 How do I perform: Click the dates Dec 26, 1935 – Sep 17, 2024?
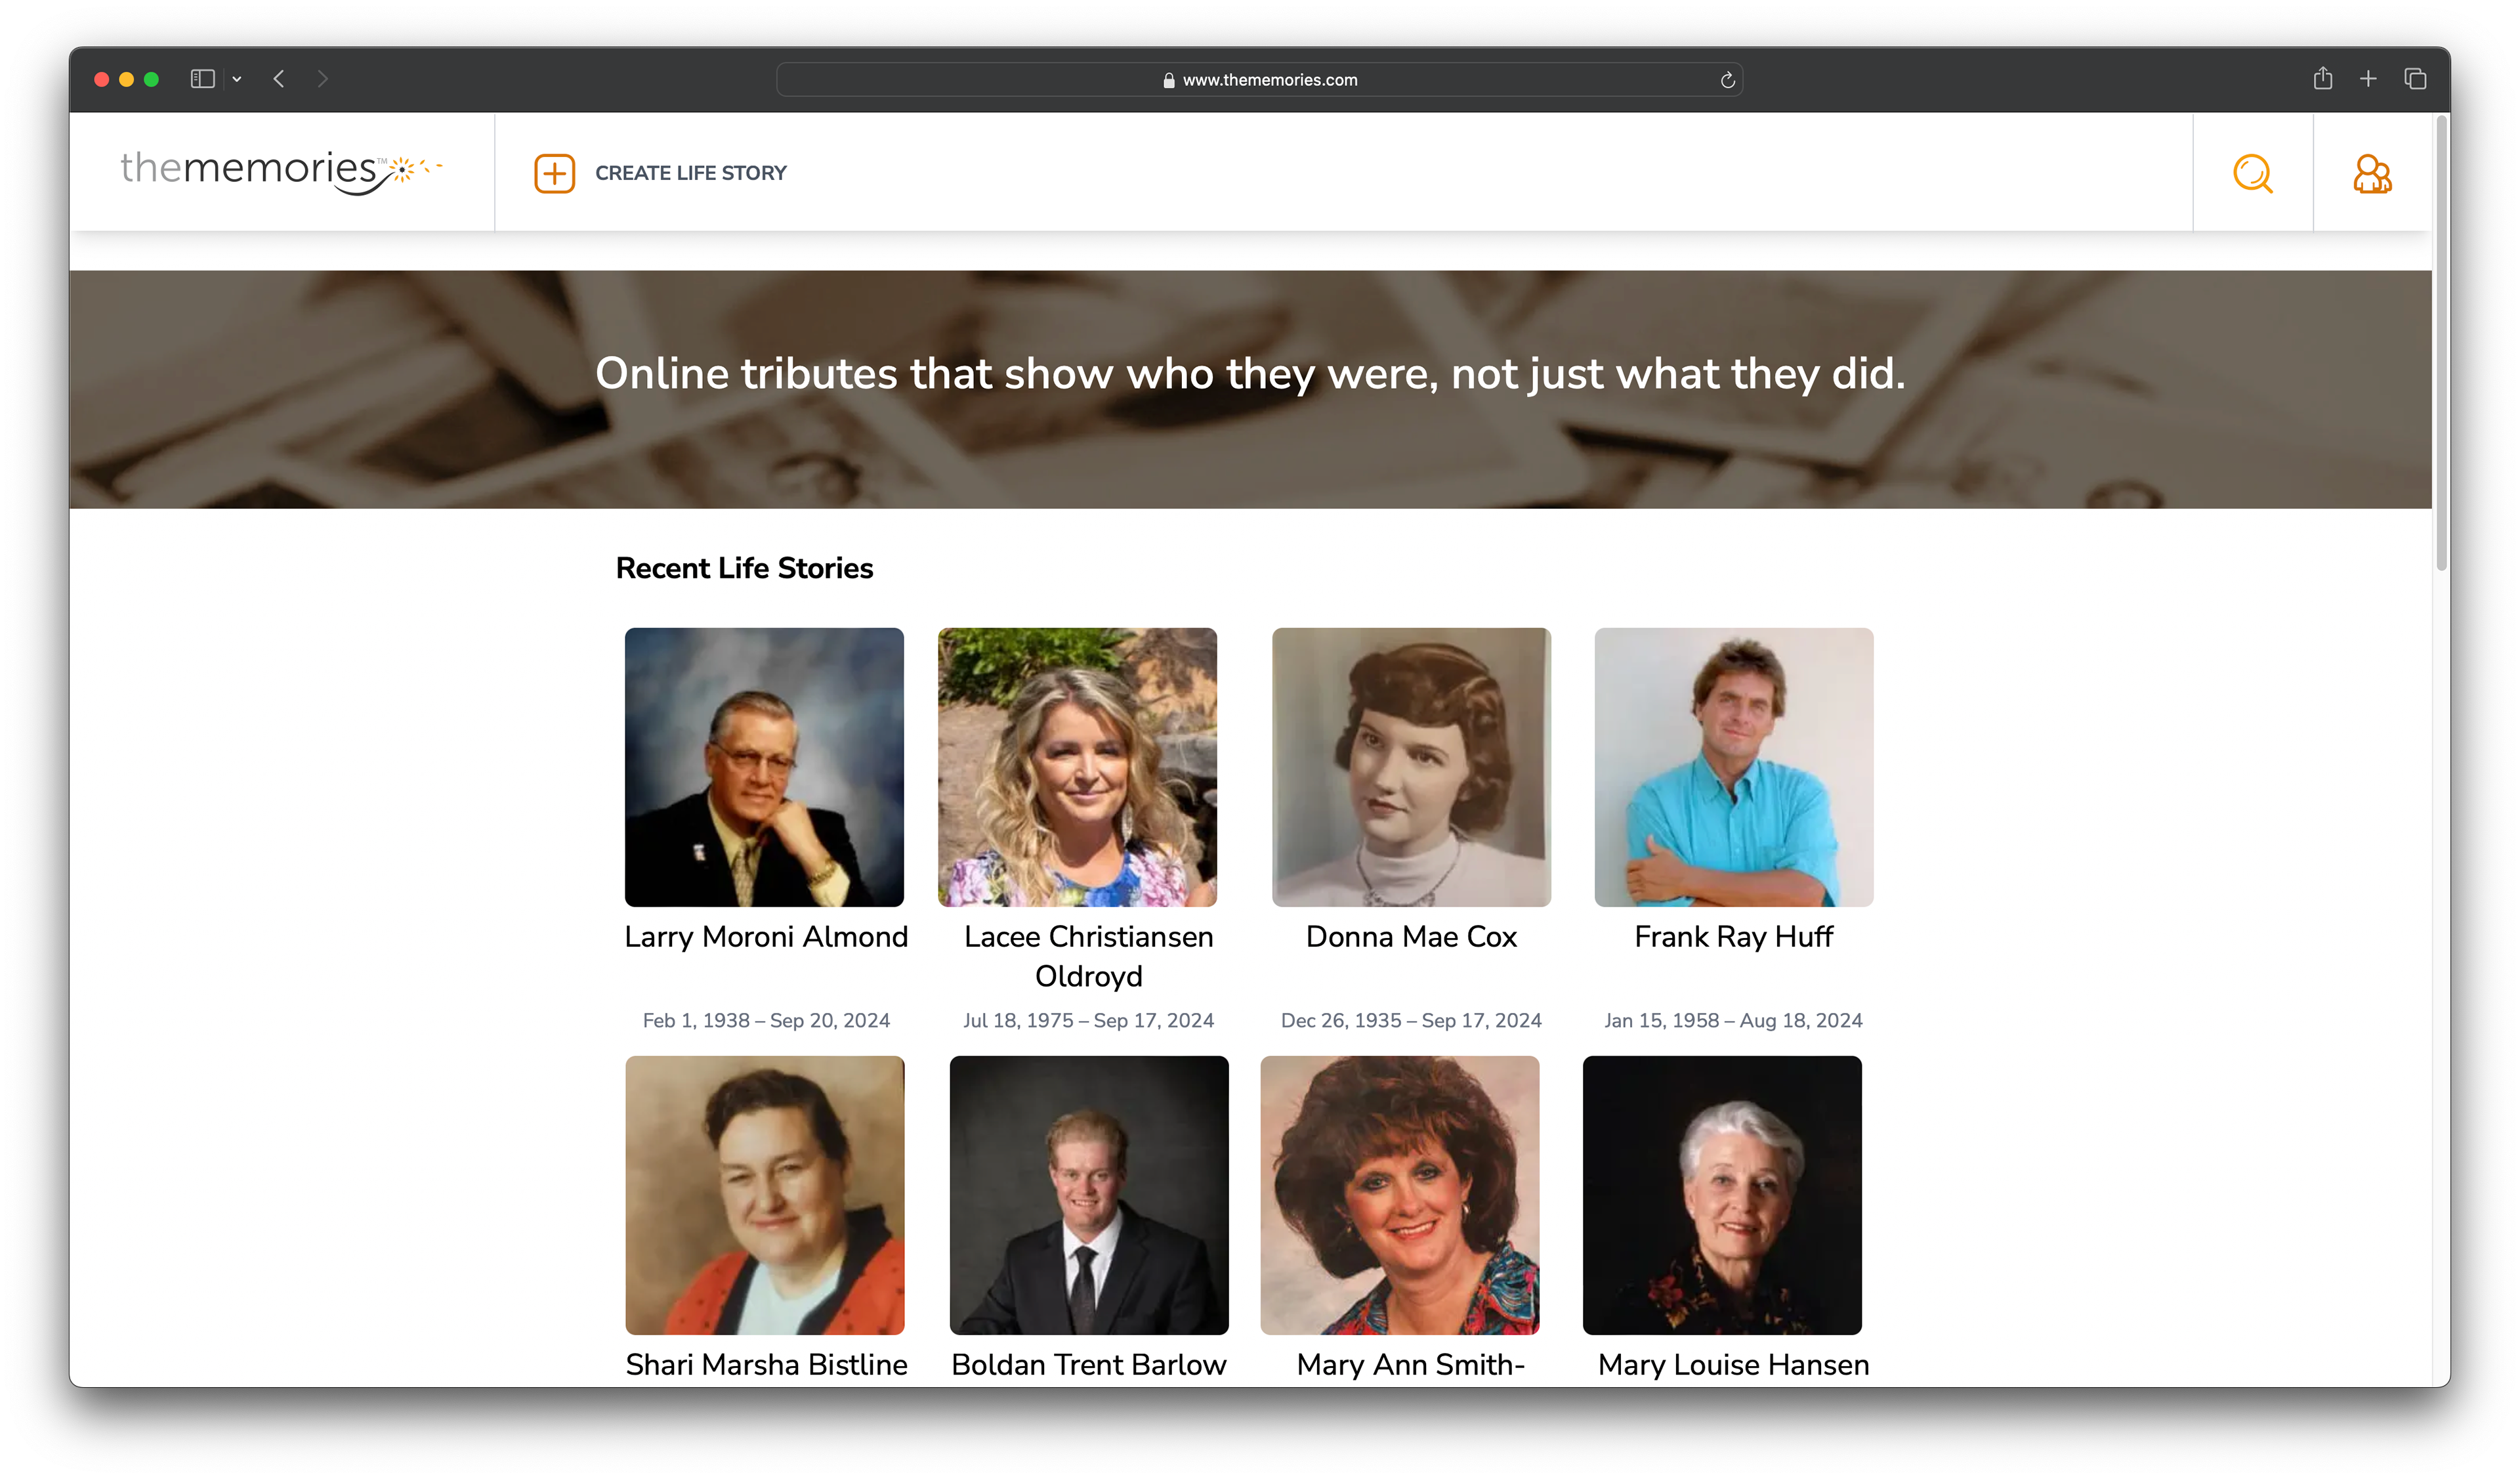point(1411,1020)
